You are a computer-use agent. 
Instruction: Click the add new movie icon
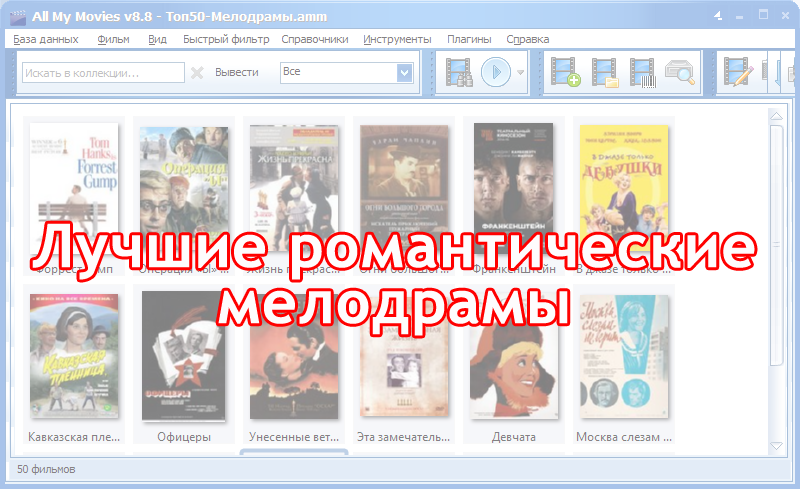pos(565,73)
